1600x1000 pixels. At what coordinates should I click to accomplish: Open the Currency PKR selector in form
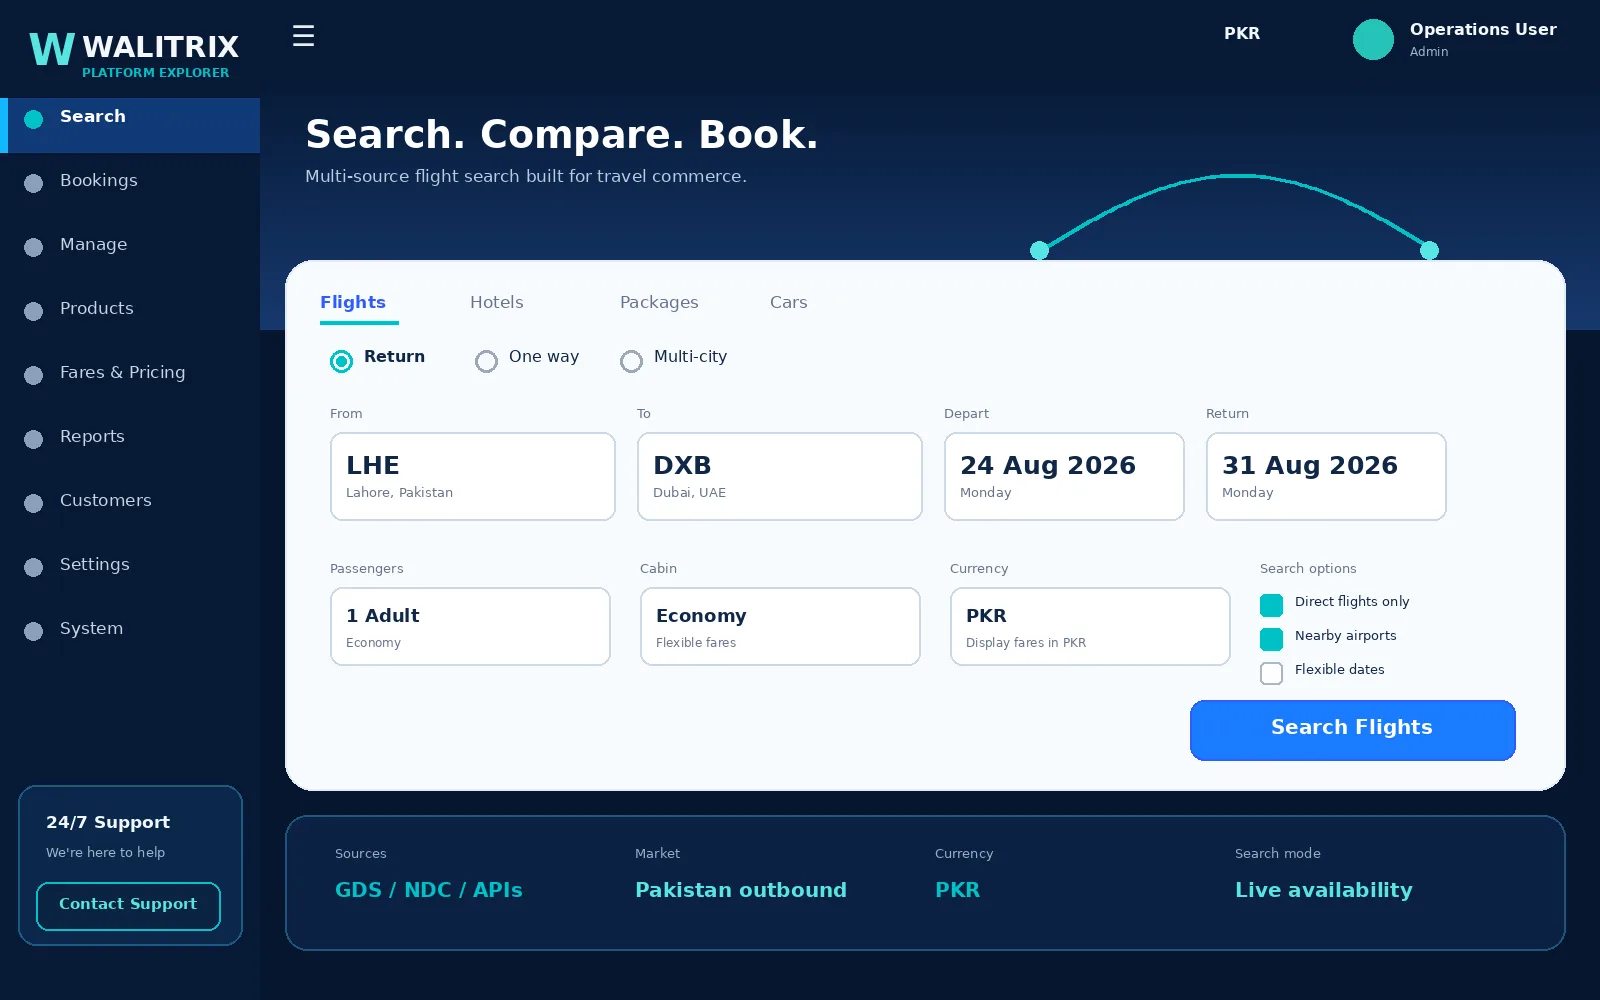(x=1090, y=626)
